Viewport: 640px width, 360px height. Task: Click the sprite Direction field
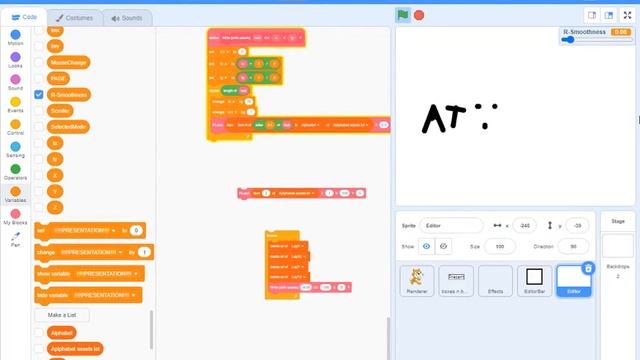[x=573, y=247]
